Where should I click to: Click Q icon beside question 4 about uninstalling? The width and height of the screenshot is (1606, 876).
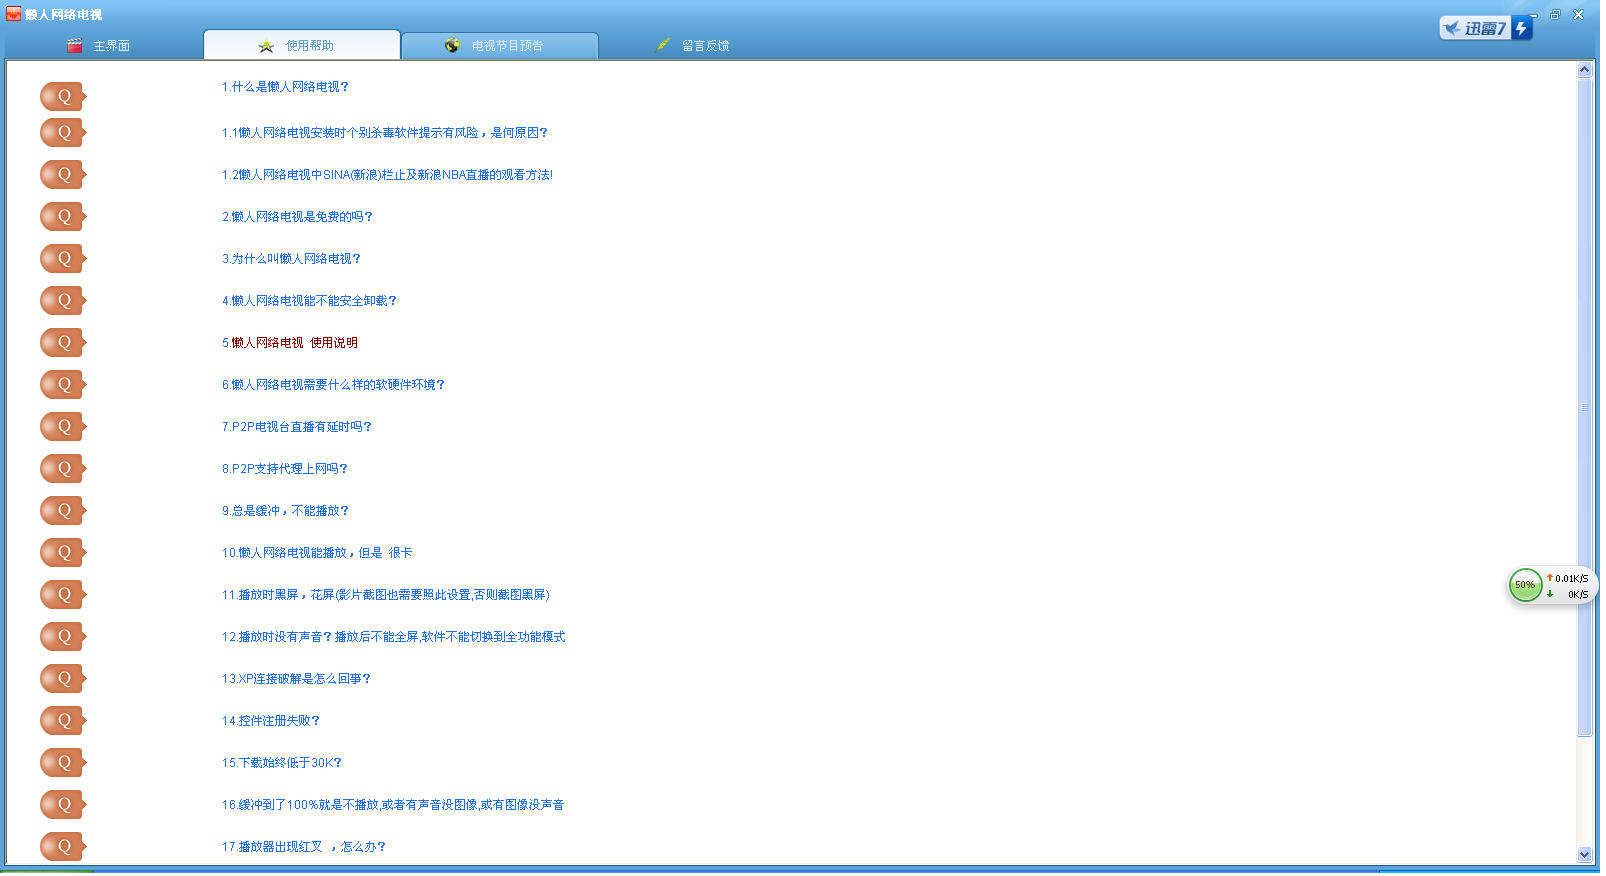coord(63,301)
